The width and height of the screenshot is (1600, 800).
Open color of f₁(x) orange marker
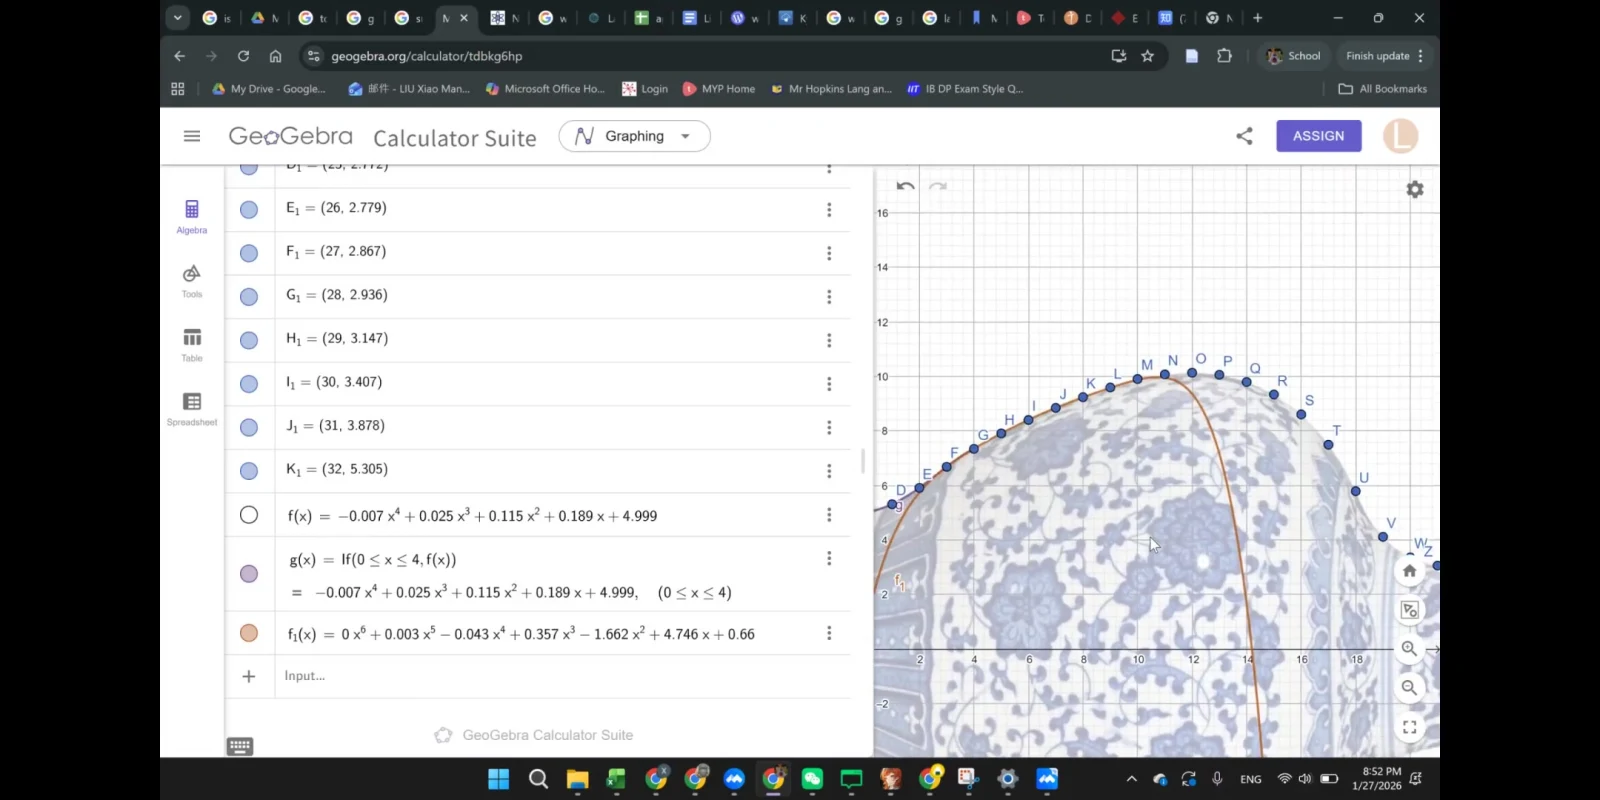249,633
